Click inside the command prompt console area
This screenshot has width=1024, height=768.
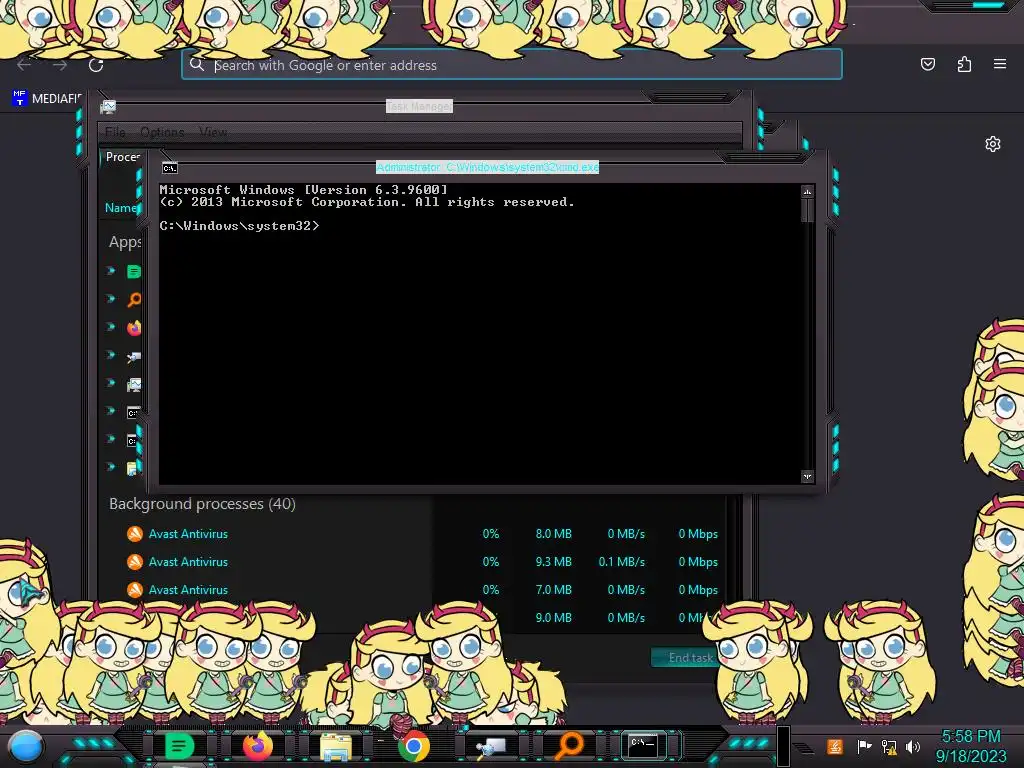479,334
